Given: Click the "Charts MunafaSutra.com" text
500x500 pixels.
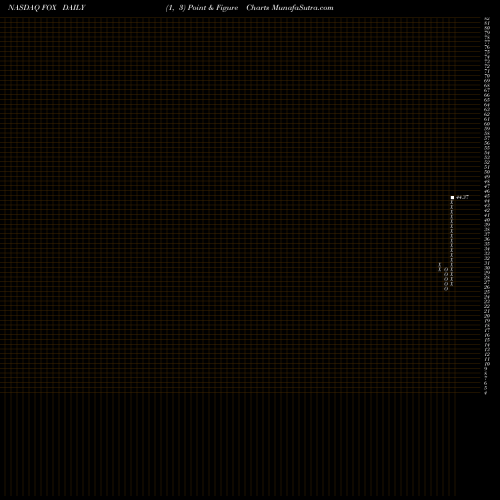Looking at the screenshot, I should pyautogui.click(x=290, y=8).
